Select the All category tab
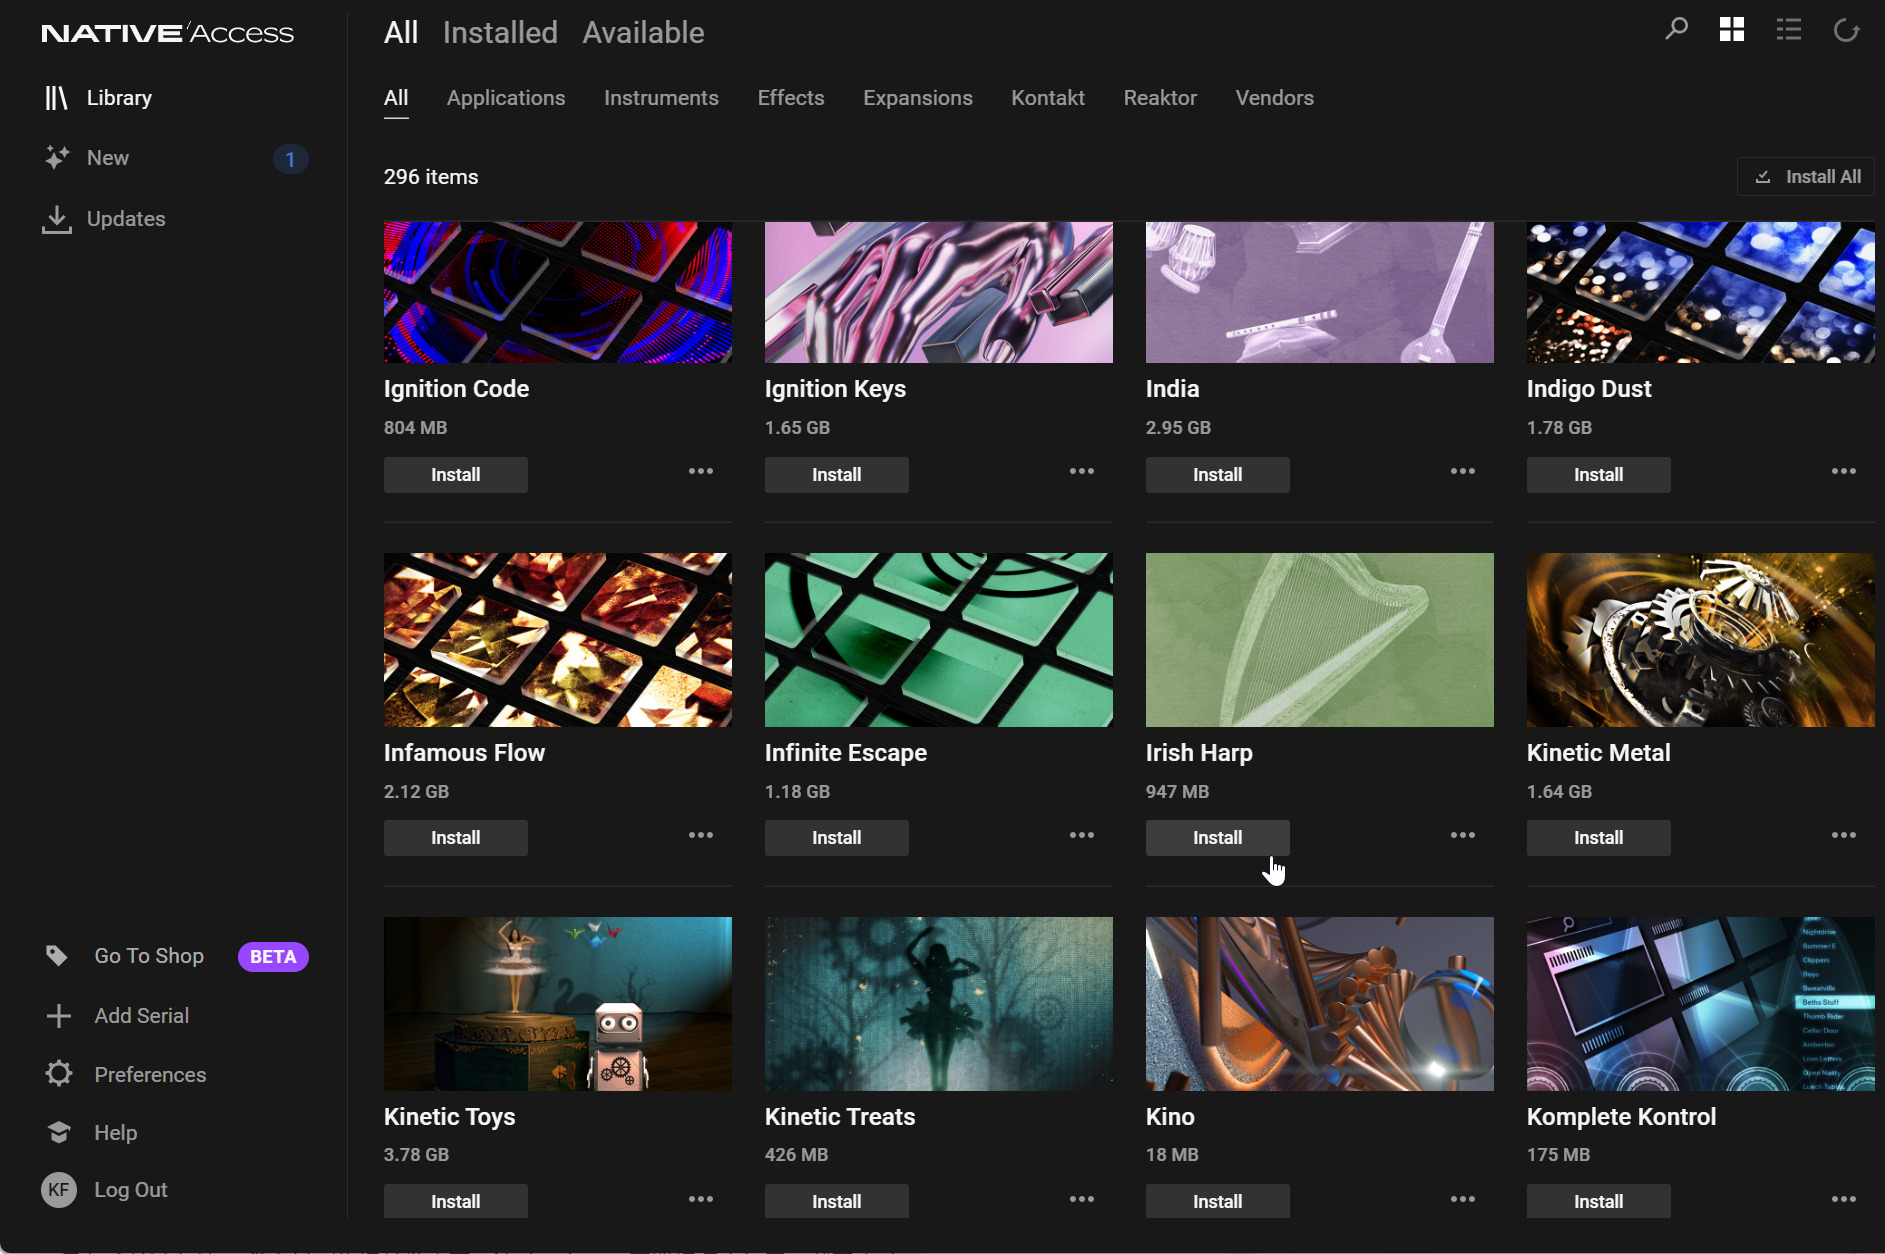The image size is (1885, 1254). [396, 98]
